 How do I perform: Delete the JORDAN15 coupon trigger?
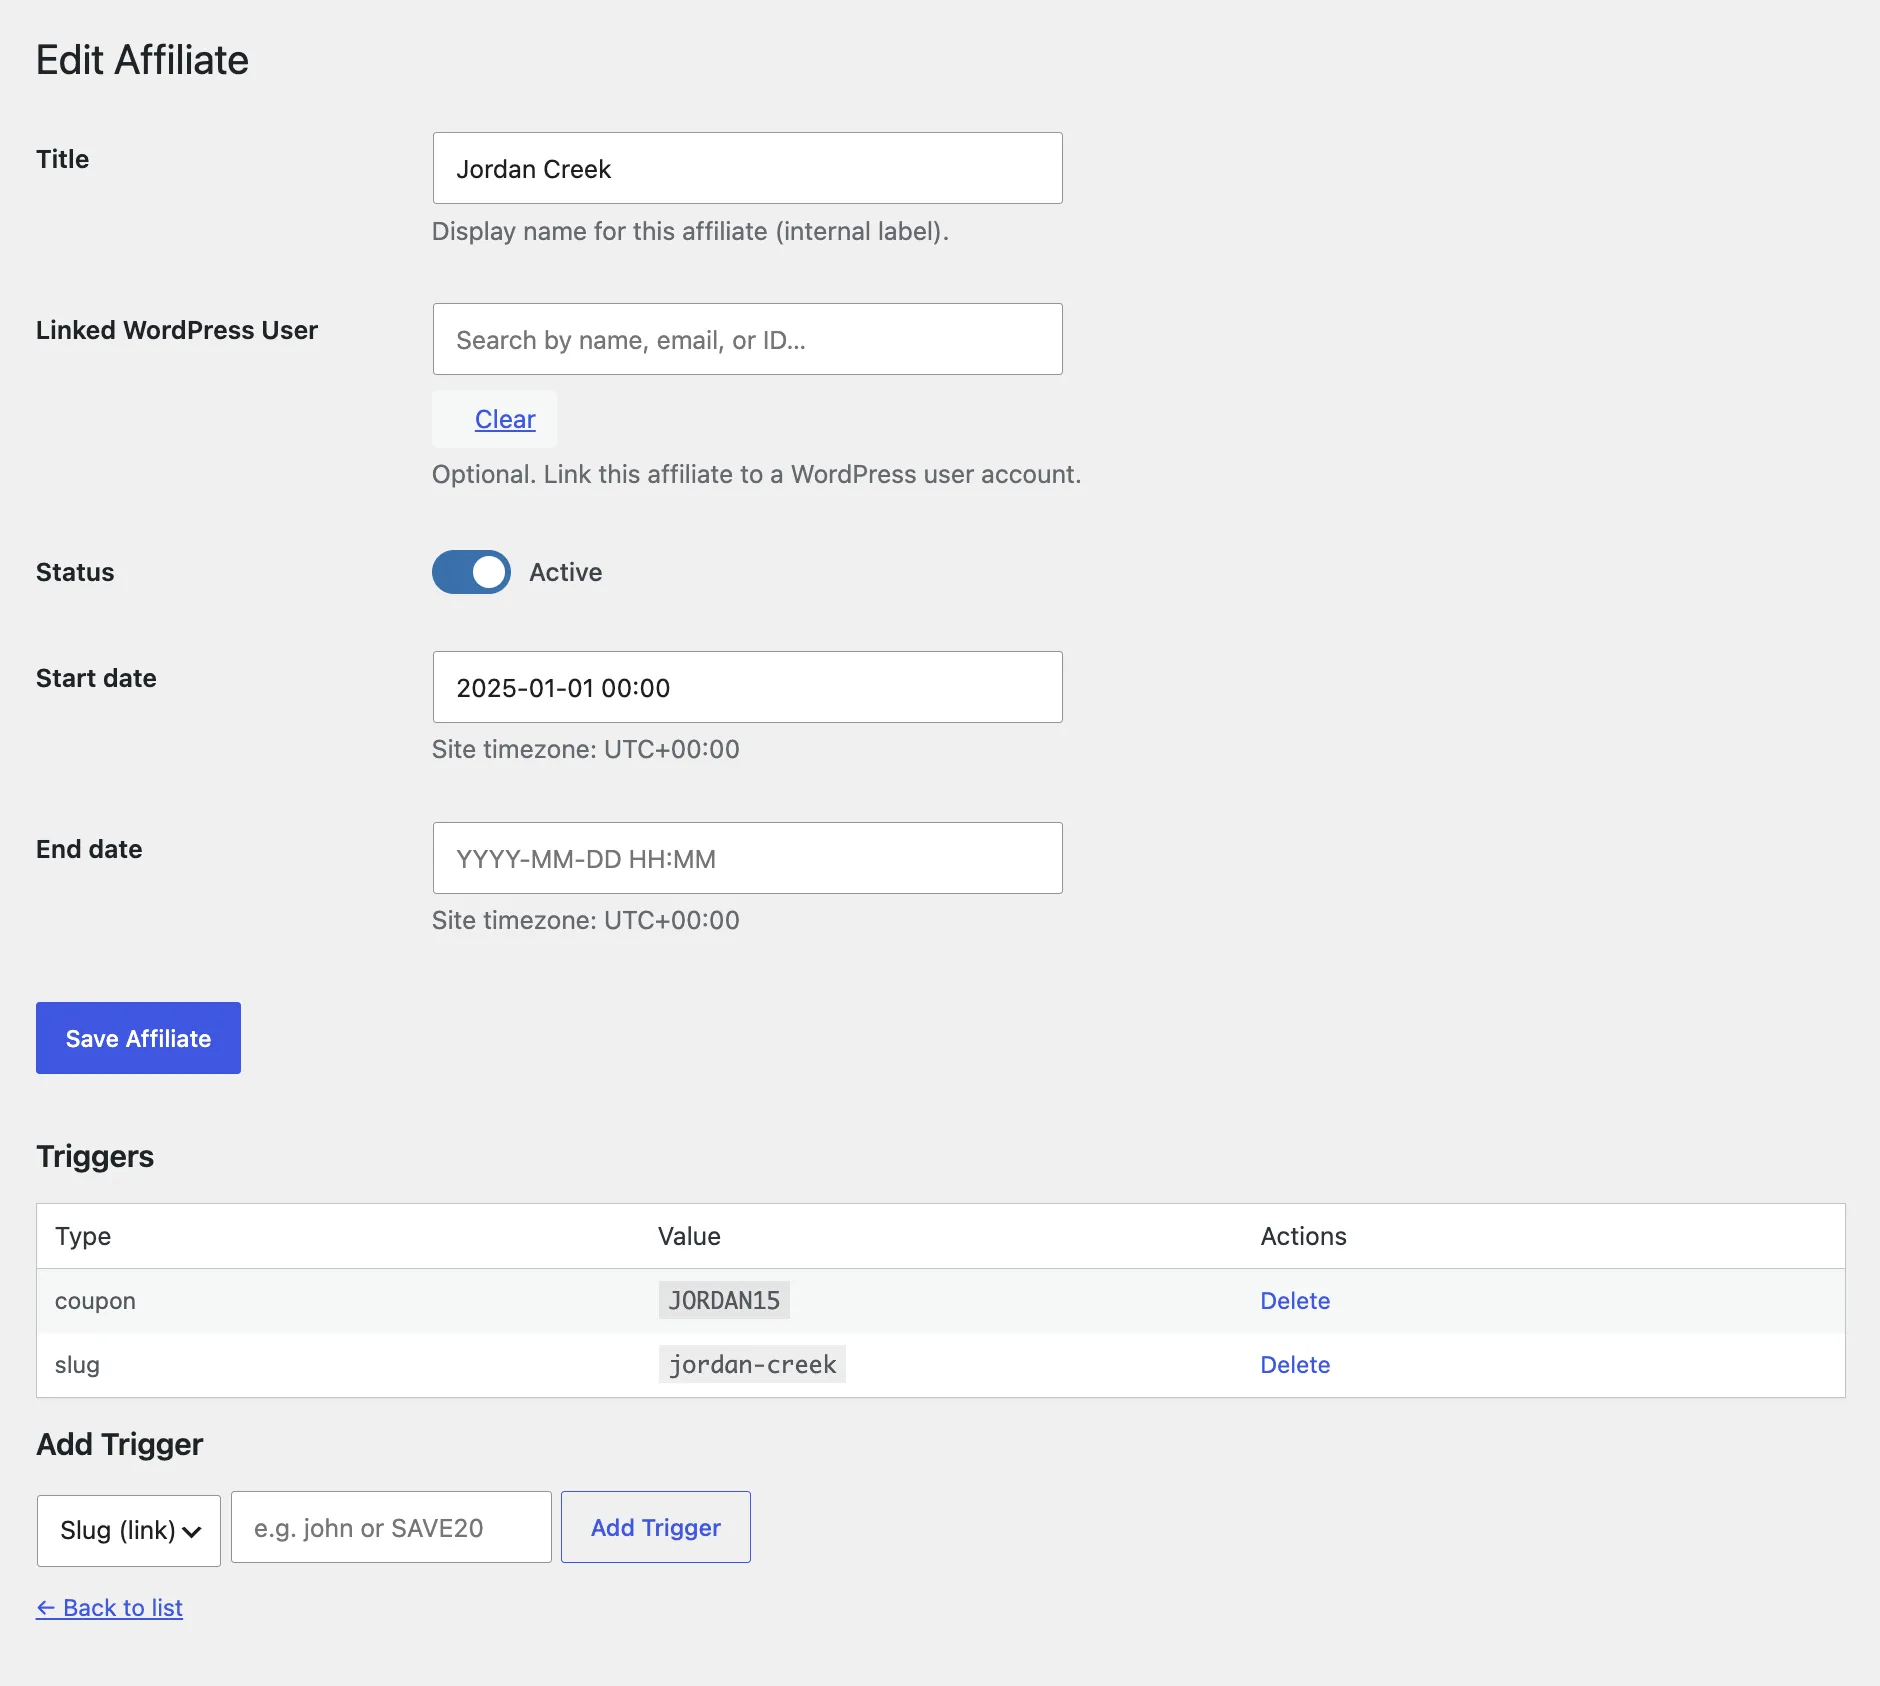pyautogui.click(x=1295, y=1301)
